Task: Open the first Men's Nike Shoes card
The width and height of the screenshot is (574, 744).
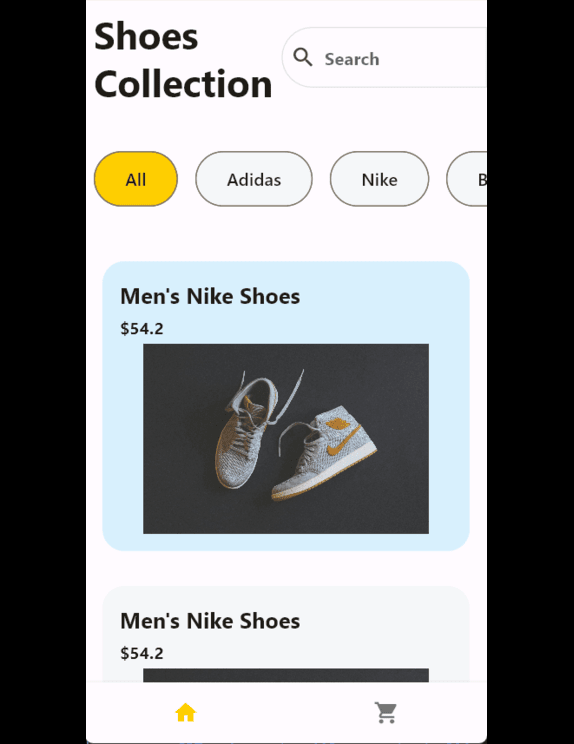Action: pos(286,406)
